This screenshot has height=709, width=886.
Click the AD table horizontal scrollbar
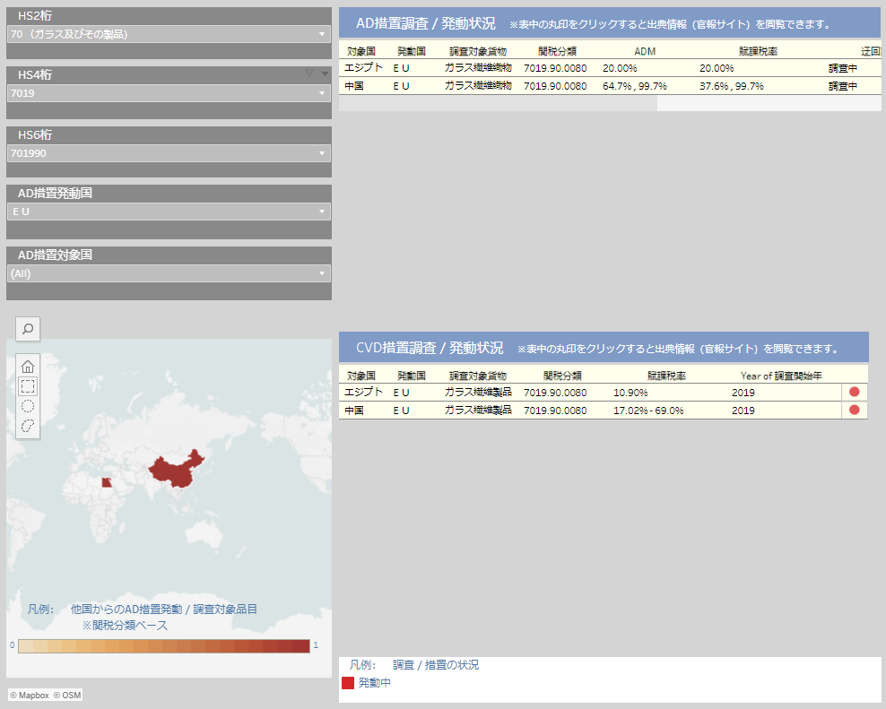point(498,103)
